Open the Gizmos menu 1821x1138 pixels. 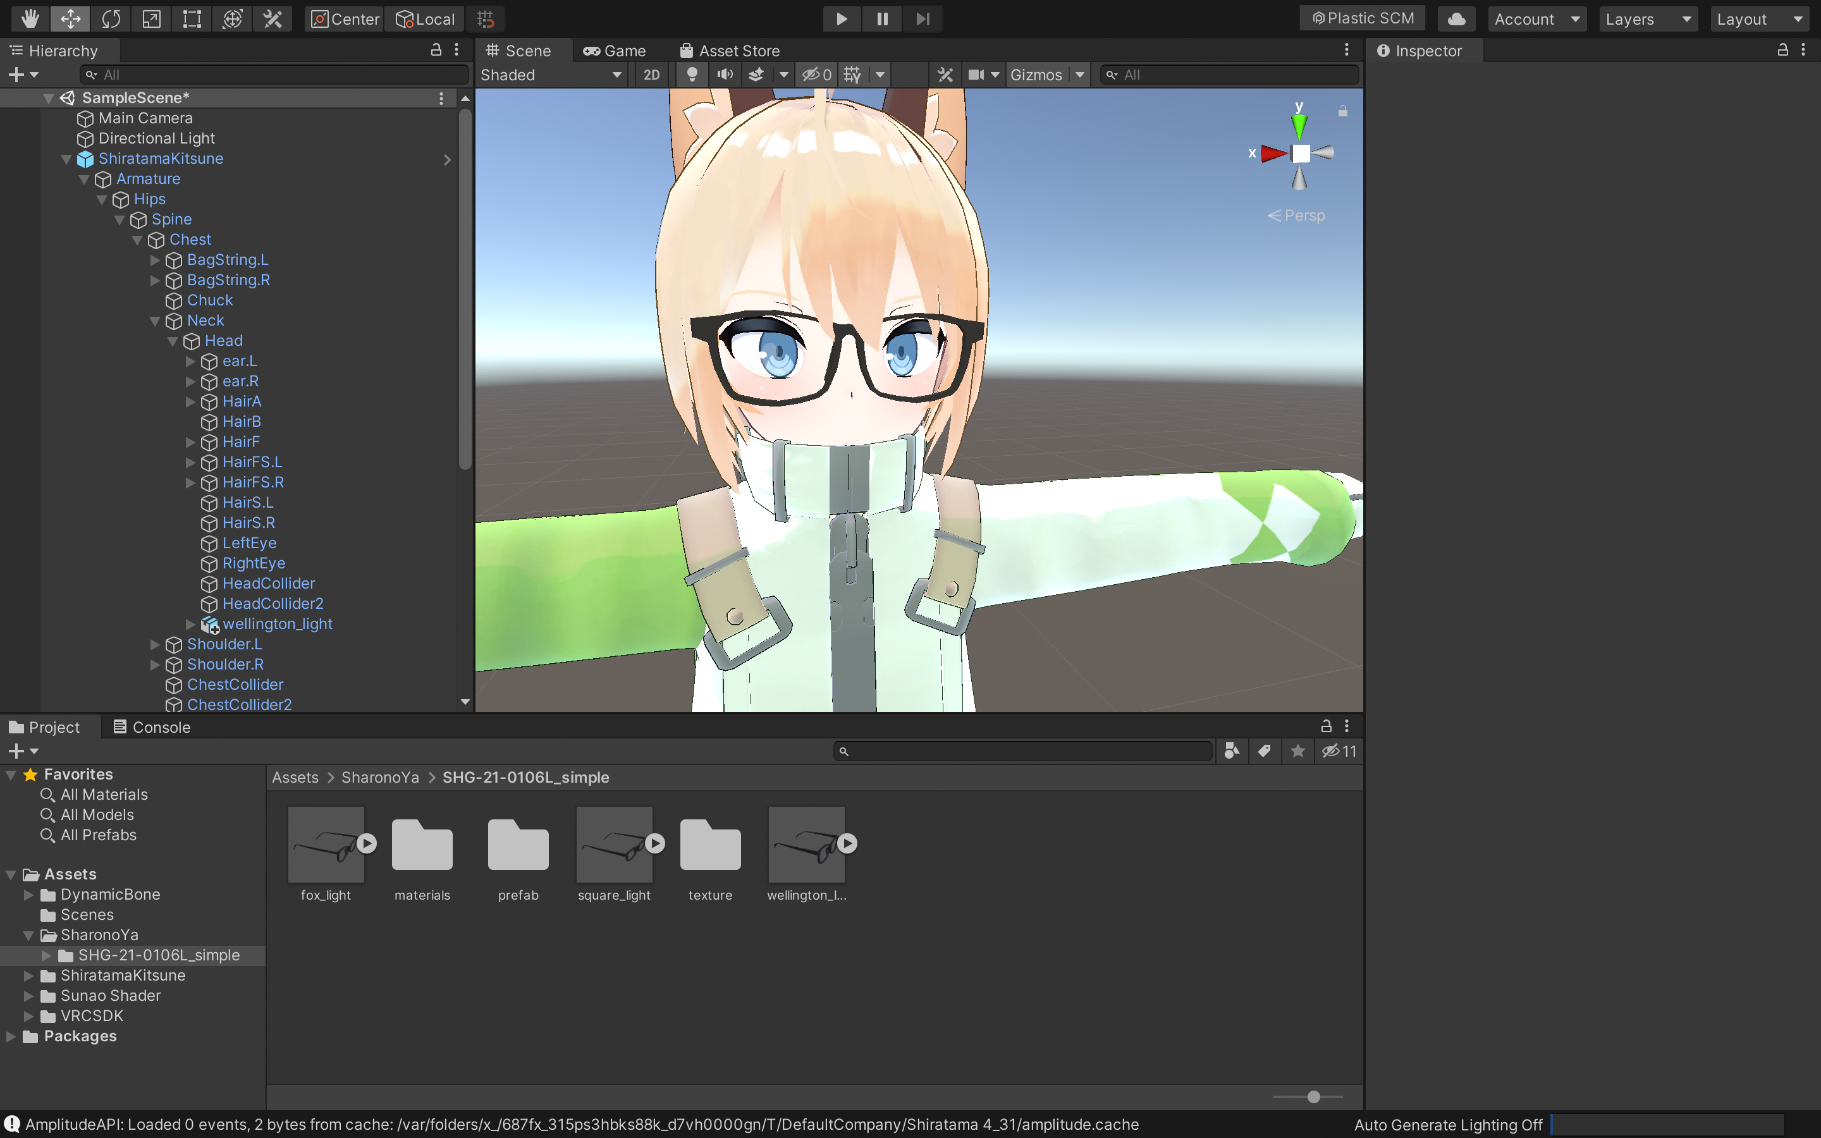1036,75
